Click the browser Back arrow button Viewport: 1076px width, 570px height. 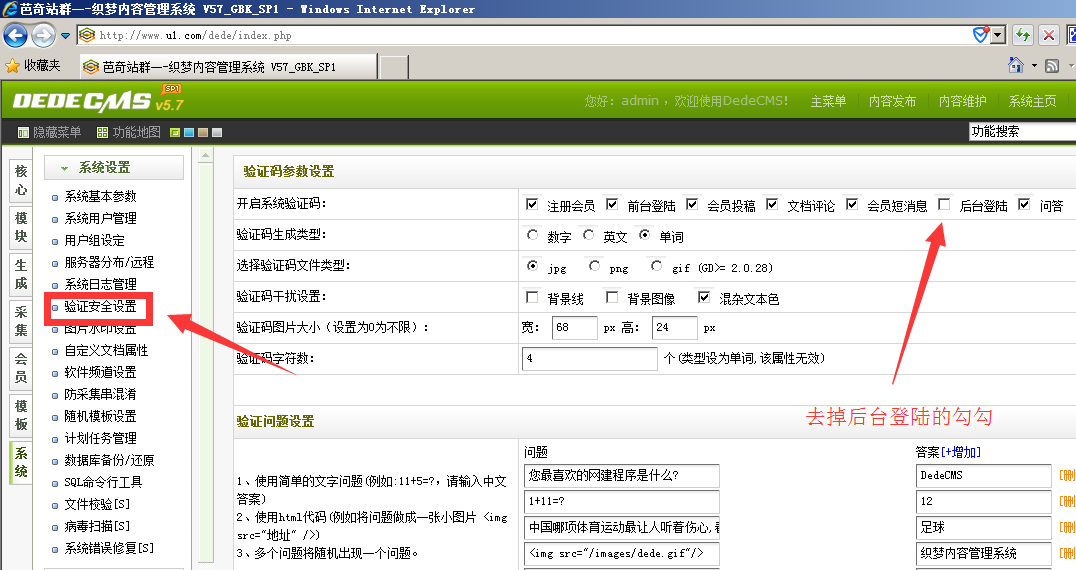click(15, 35)
